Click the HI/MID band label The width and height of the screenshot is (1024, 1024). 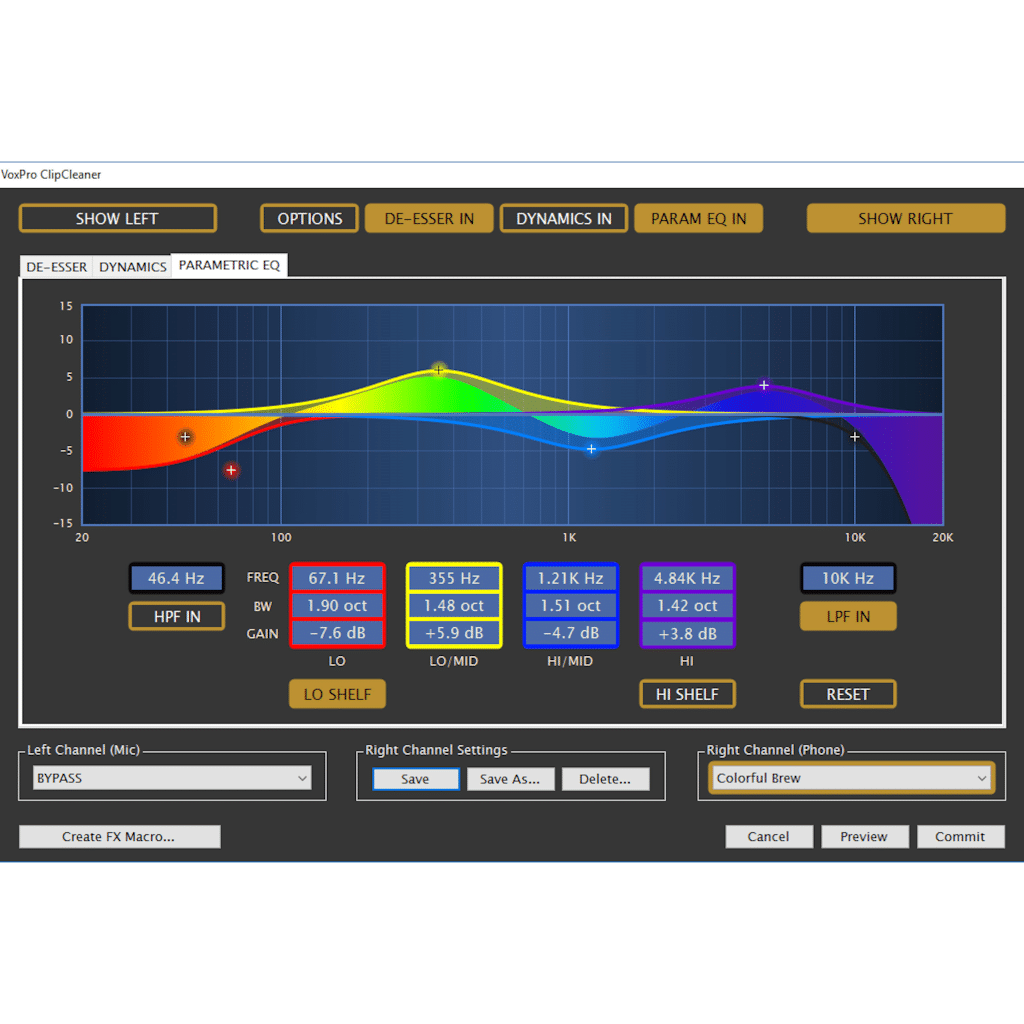pos(570,661)
